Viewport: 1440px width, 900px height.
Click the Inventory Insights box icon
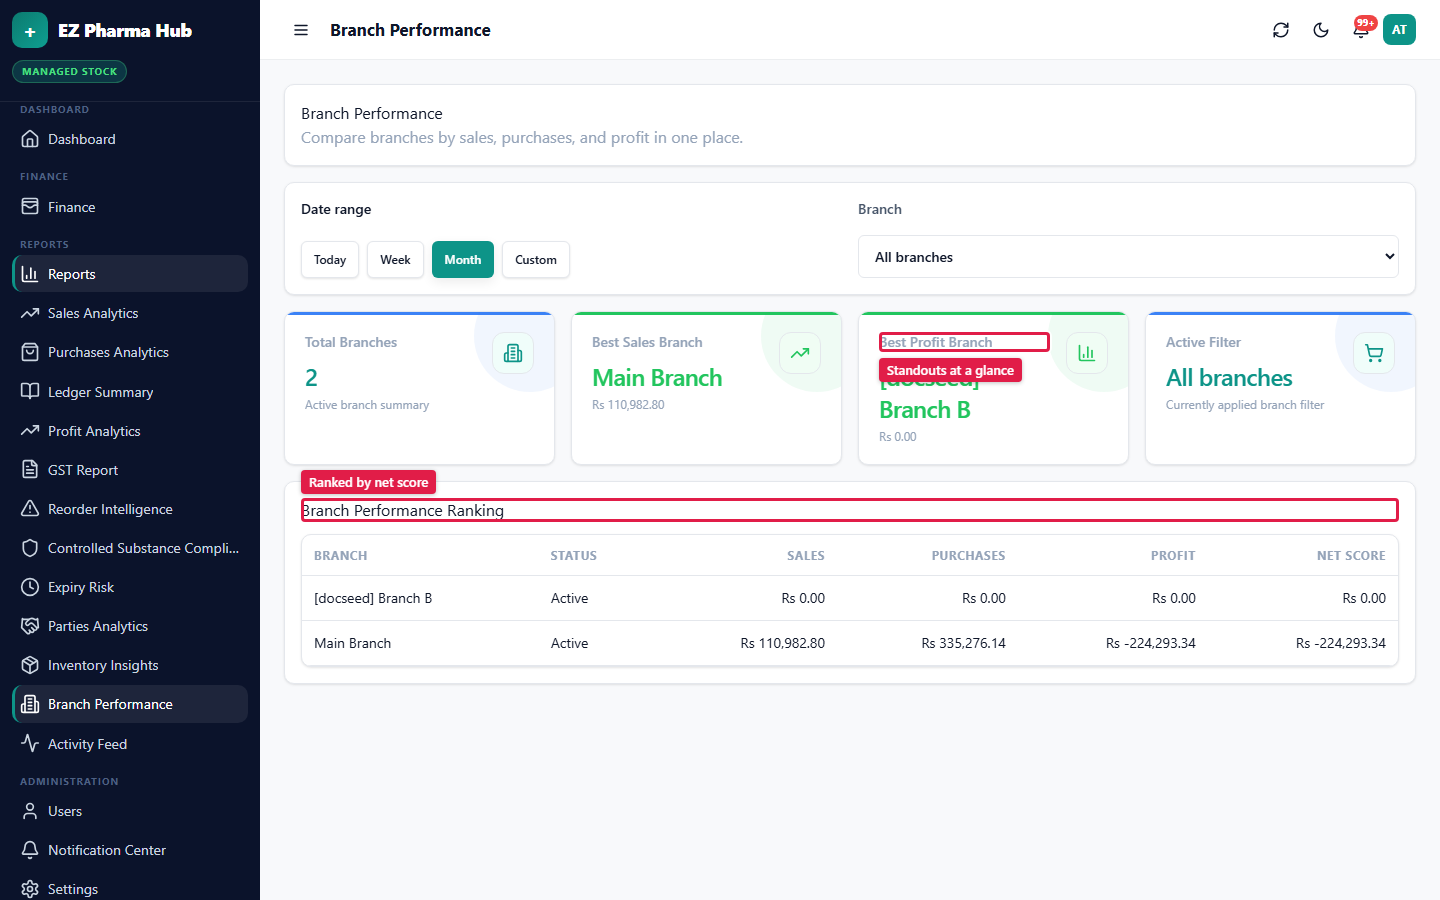[x=30, y=665]
